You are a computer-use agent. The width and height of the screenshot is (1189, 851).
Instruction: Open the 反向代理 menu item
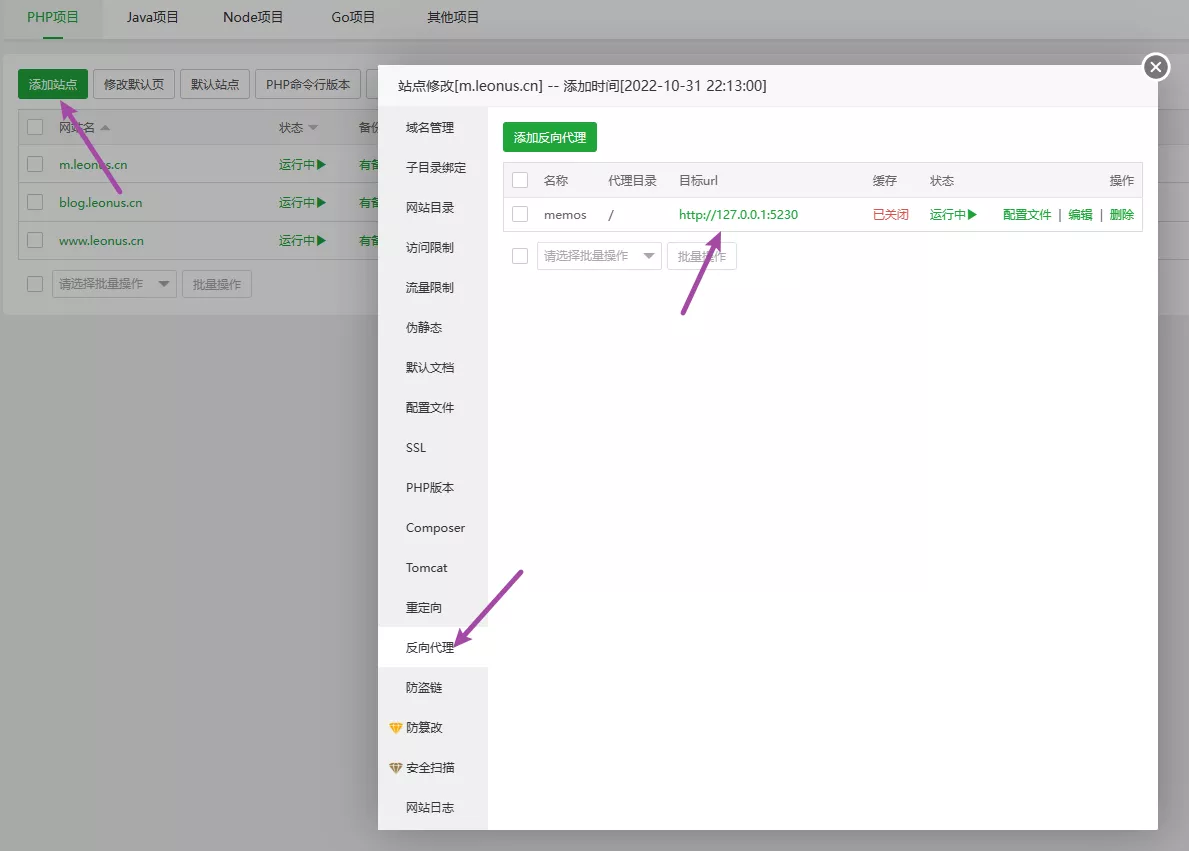coord(430,648)
